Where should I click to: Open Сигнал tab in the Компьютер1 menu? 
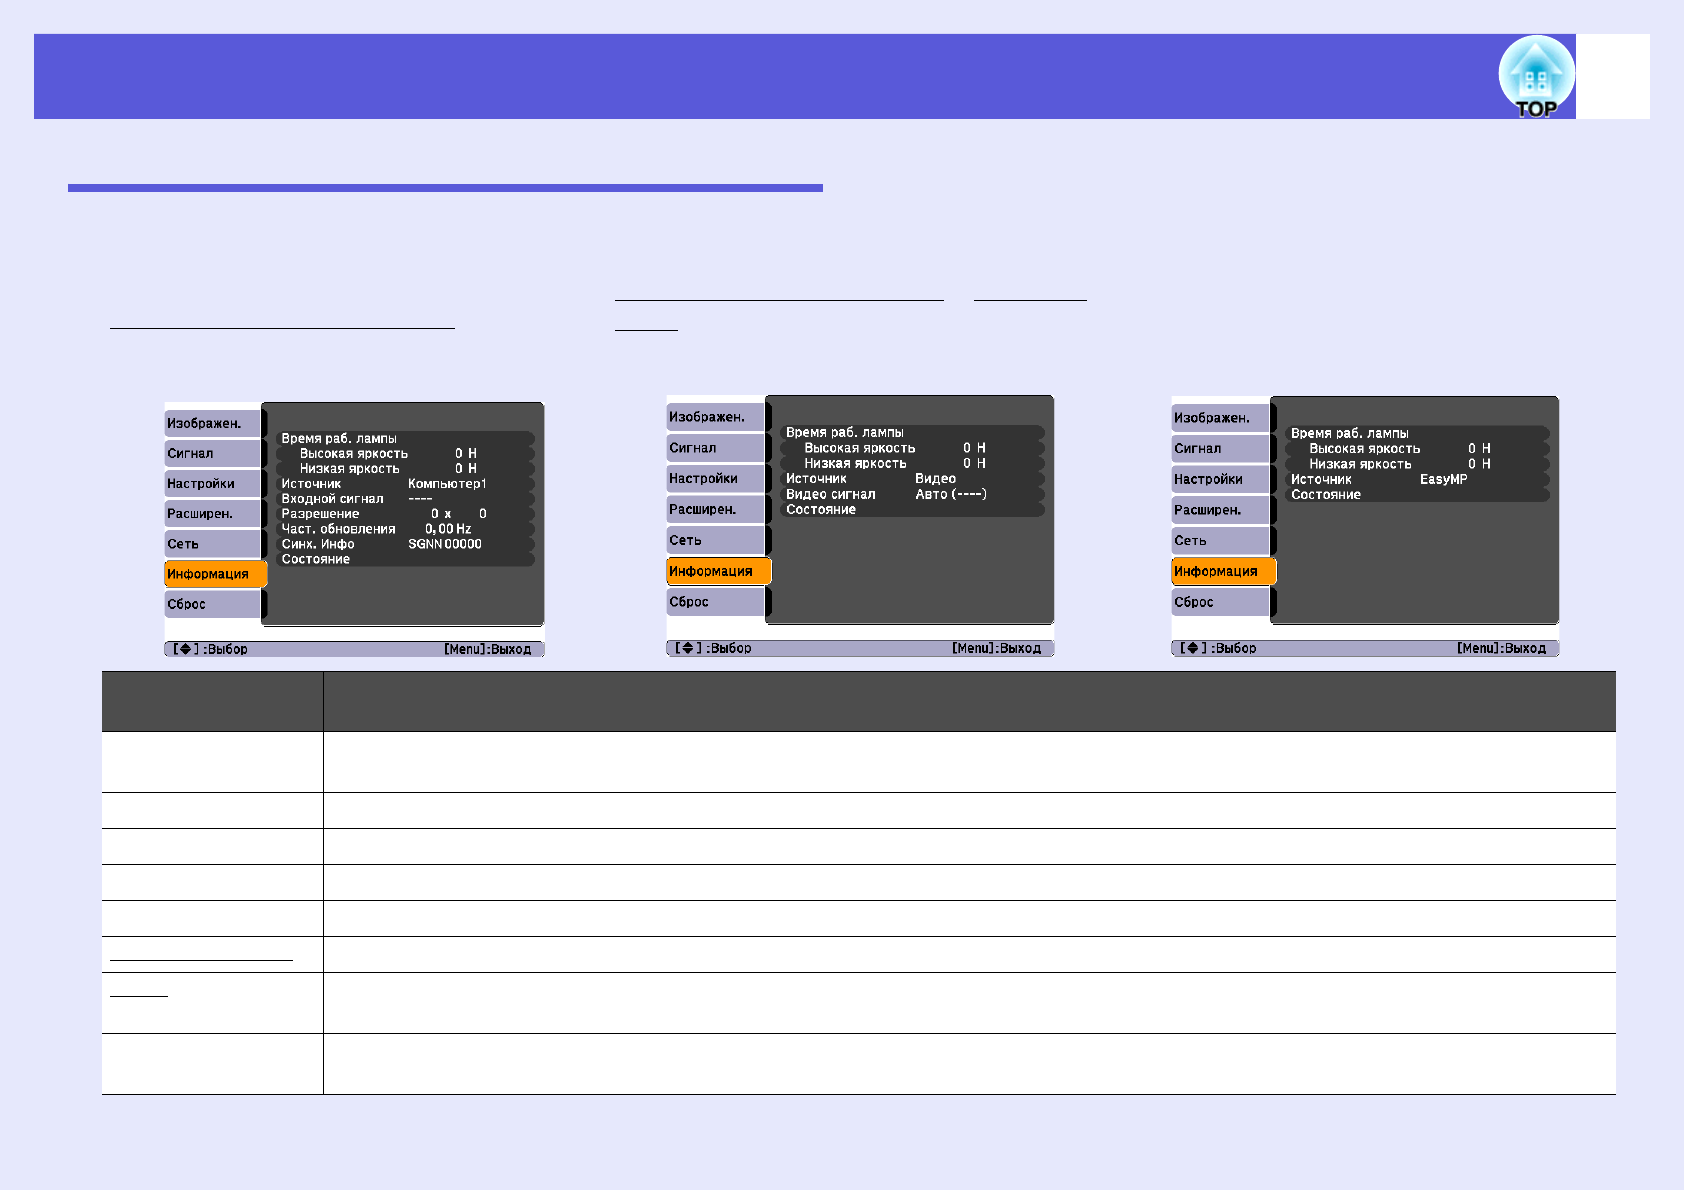tap(212, 453)
